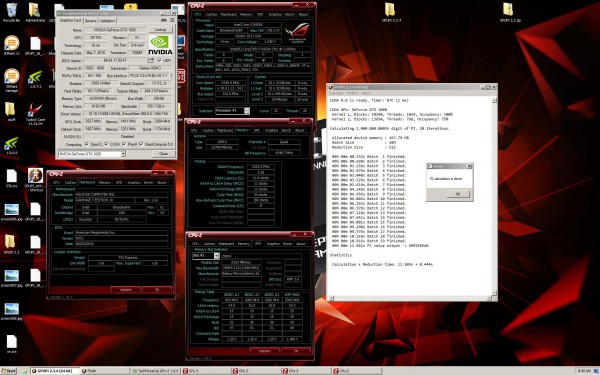Expand the GPU selection dropdown in GPU-Z
The width and height of the screenshot is (600, 375).
[123, 154]
